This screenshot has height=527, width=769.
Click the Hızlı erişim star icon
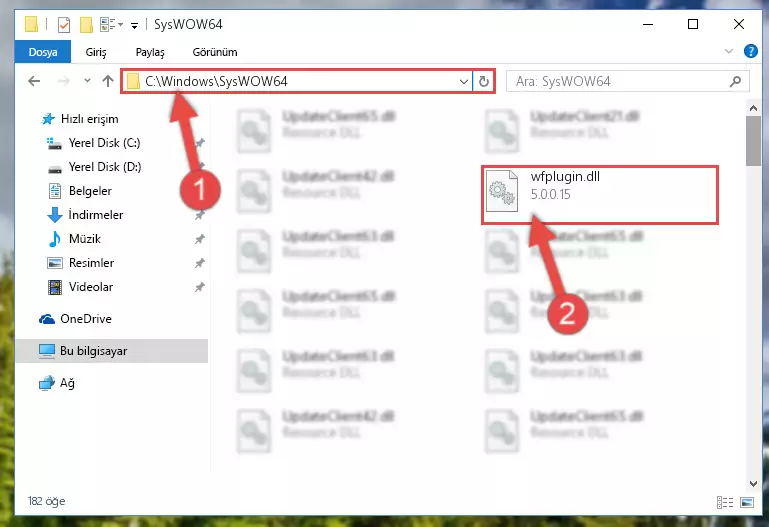[x=48, y=119]
